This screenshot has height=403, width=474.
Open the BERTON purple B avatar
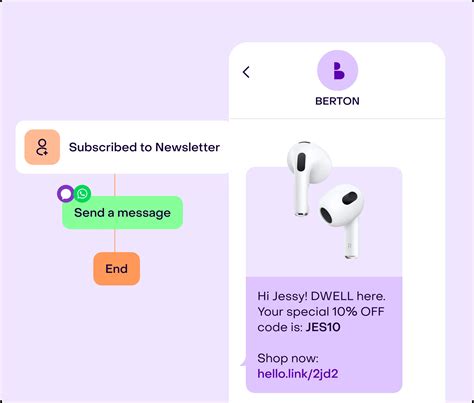click(337, 70)
